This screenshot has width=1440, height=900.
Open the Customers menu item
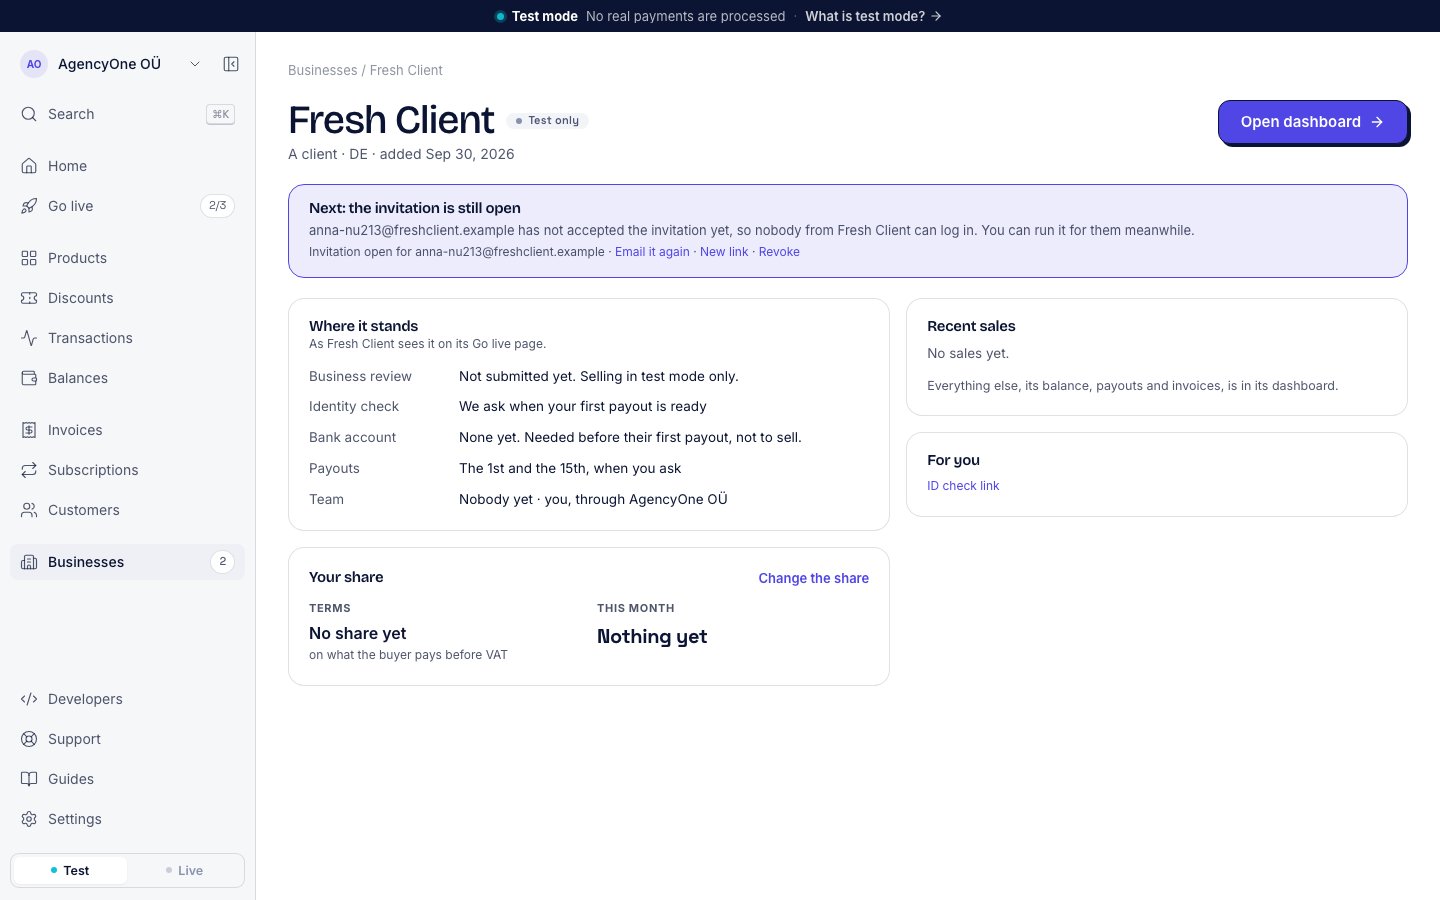[127, 510]
